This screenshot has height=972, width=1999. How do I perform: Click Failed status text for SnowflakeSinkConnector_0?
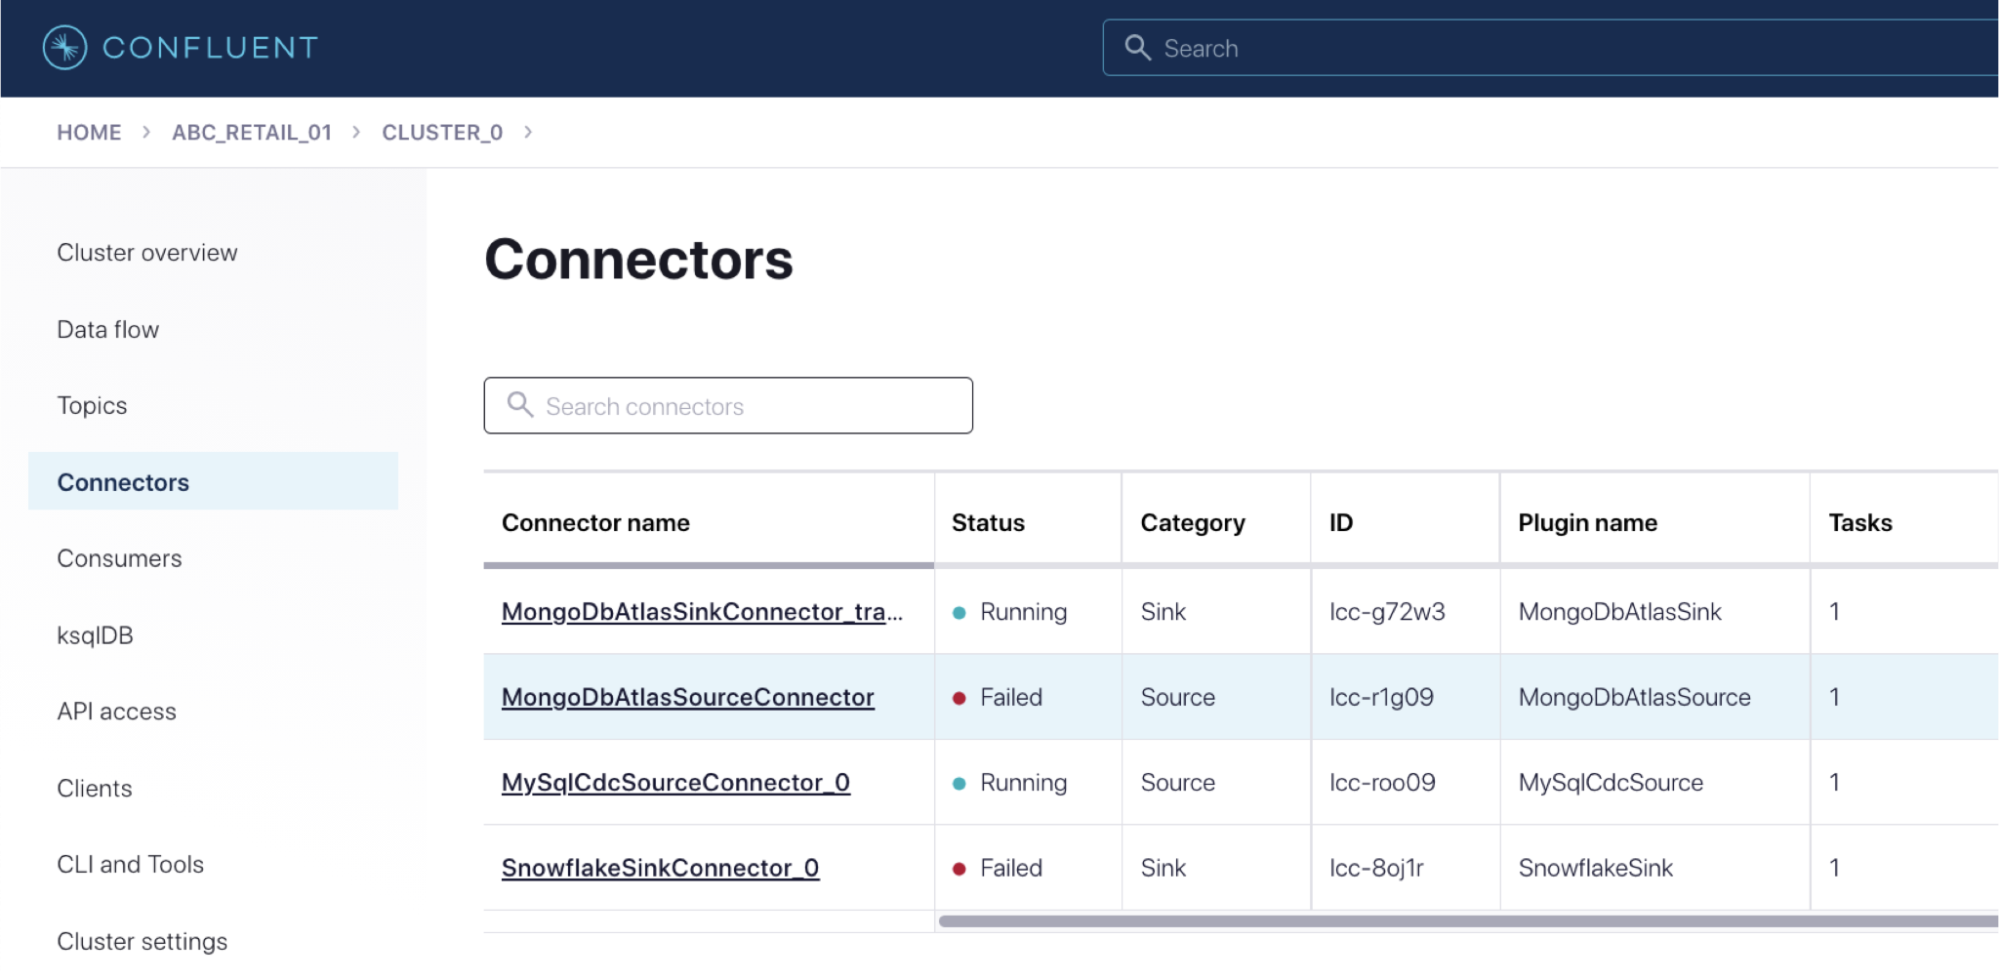click(1011, 868)
